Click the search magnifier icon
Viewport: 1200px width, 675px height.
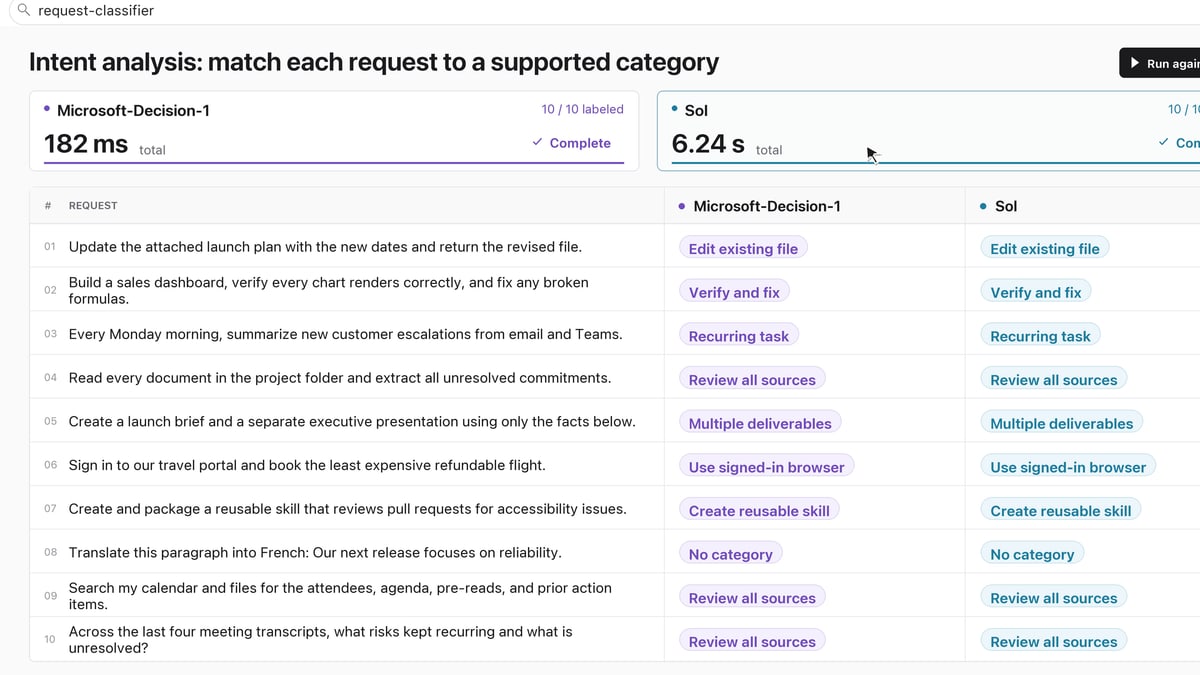tap(24, 10)
